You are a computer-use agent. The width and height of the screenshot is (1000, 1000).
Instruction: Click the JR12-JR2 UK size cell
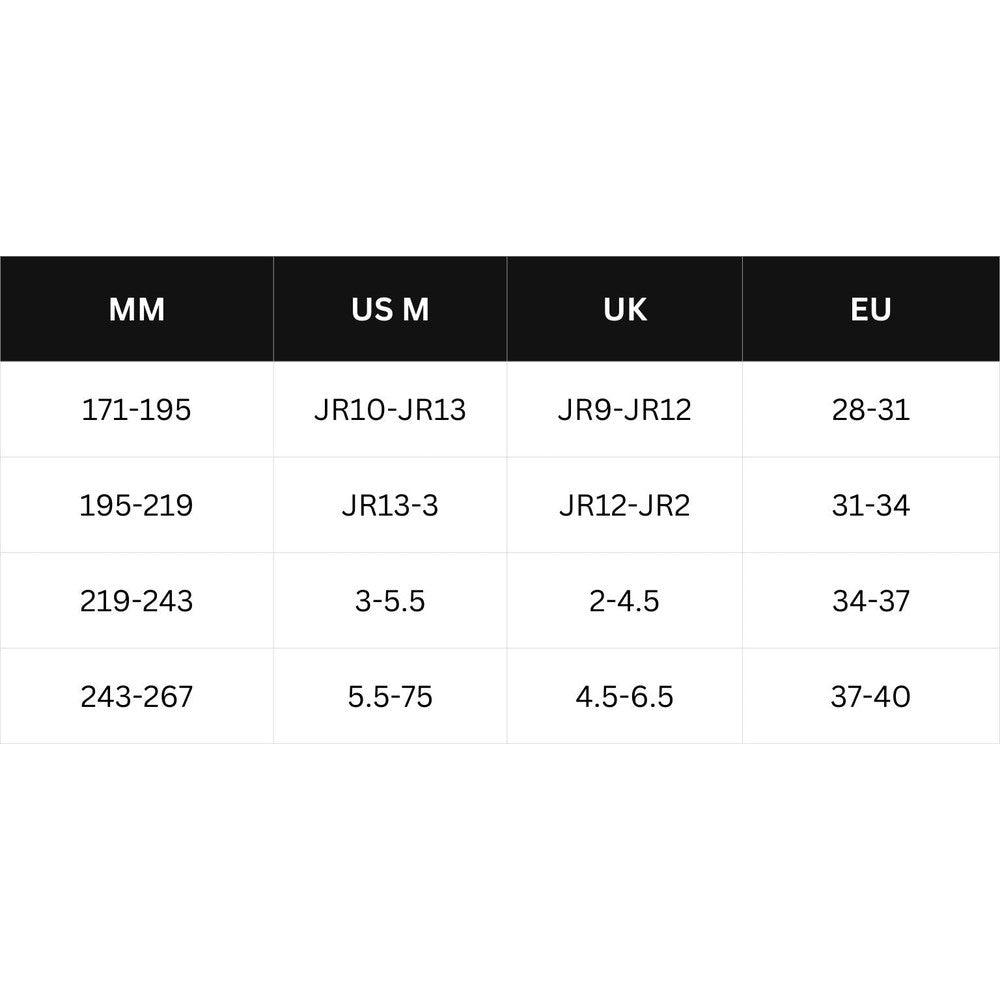(x=625, y=506)
